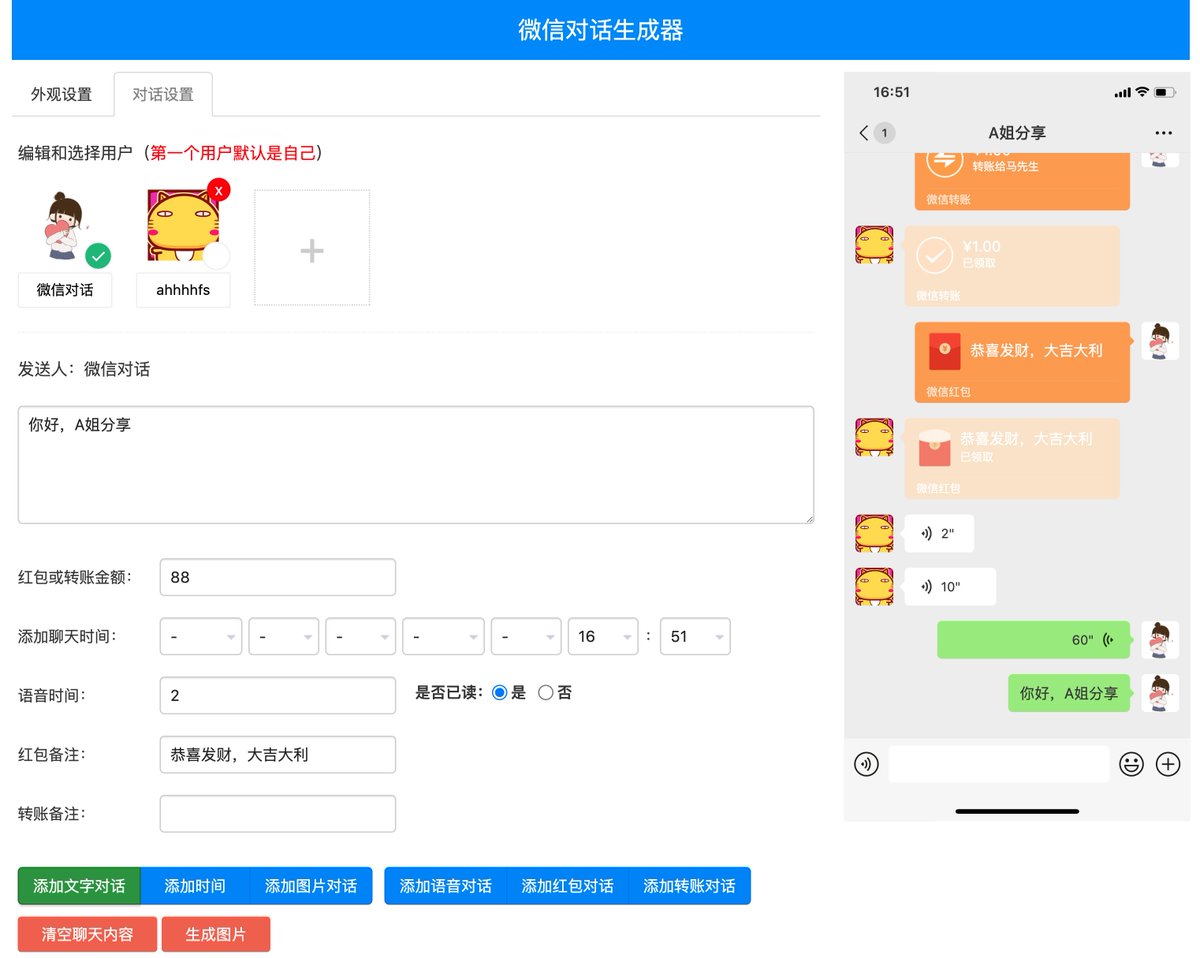Click the cellular signal icon in status bar
The image size is (1200, 958).
pos(1122,92)
